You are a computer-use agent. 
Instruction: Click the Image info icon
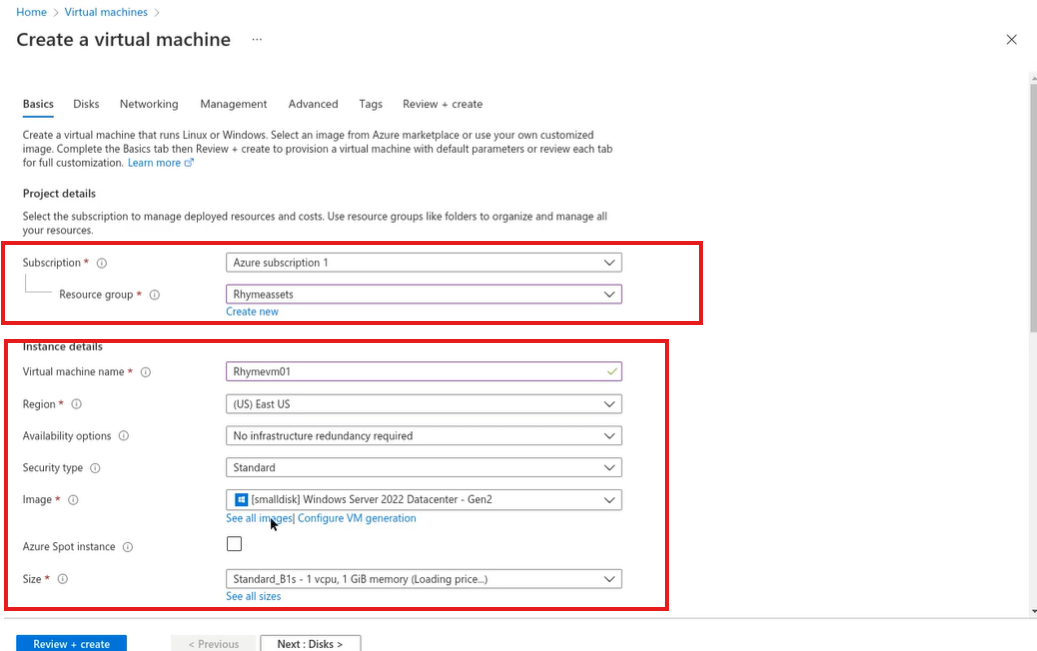[73, 500]
